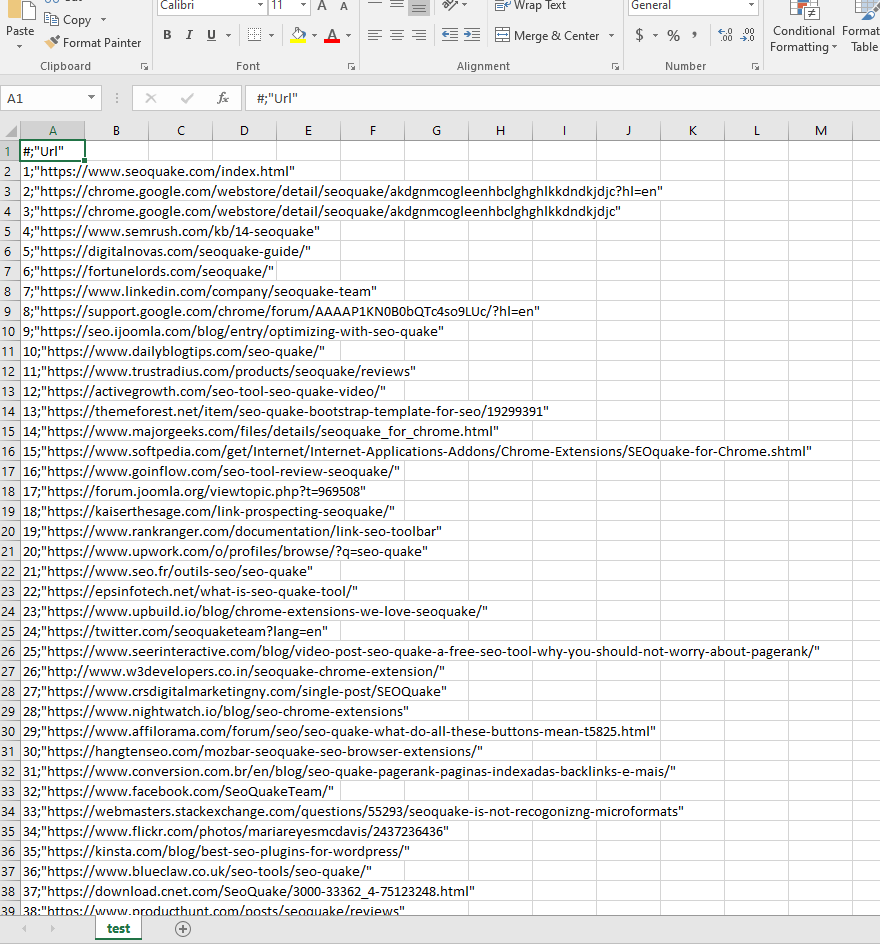880x944 pixels.
Task: Click the text Orientation icon
Action: coord(450,6)
